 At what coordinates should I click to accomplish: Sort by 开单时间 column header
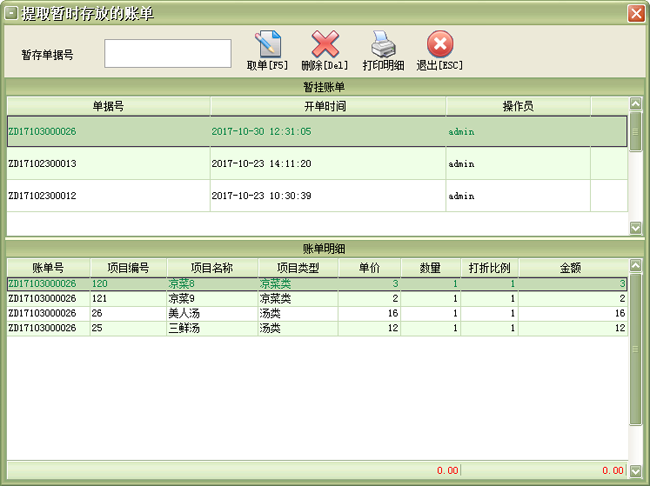(x=326, y=105)
